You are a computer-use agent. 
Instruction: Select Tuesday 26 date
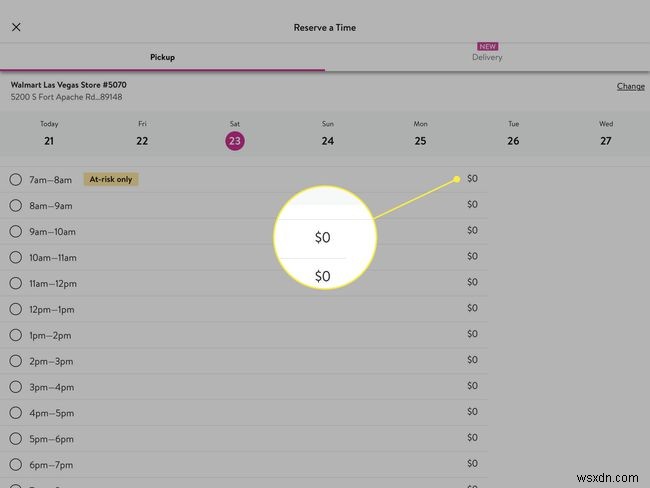(513, 134)
